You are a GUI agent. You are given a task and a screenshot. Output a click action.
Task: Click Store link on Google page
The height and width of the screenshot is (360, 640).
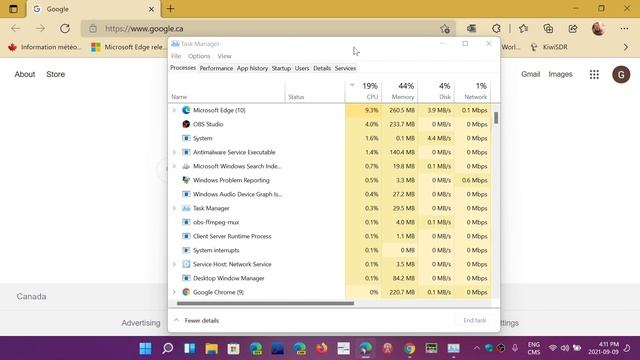56,74
